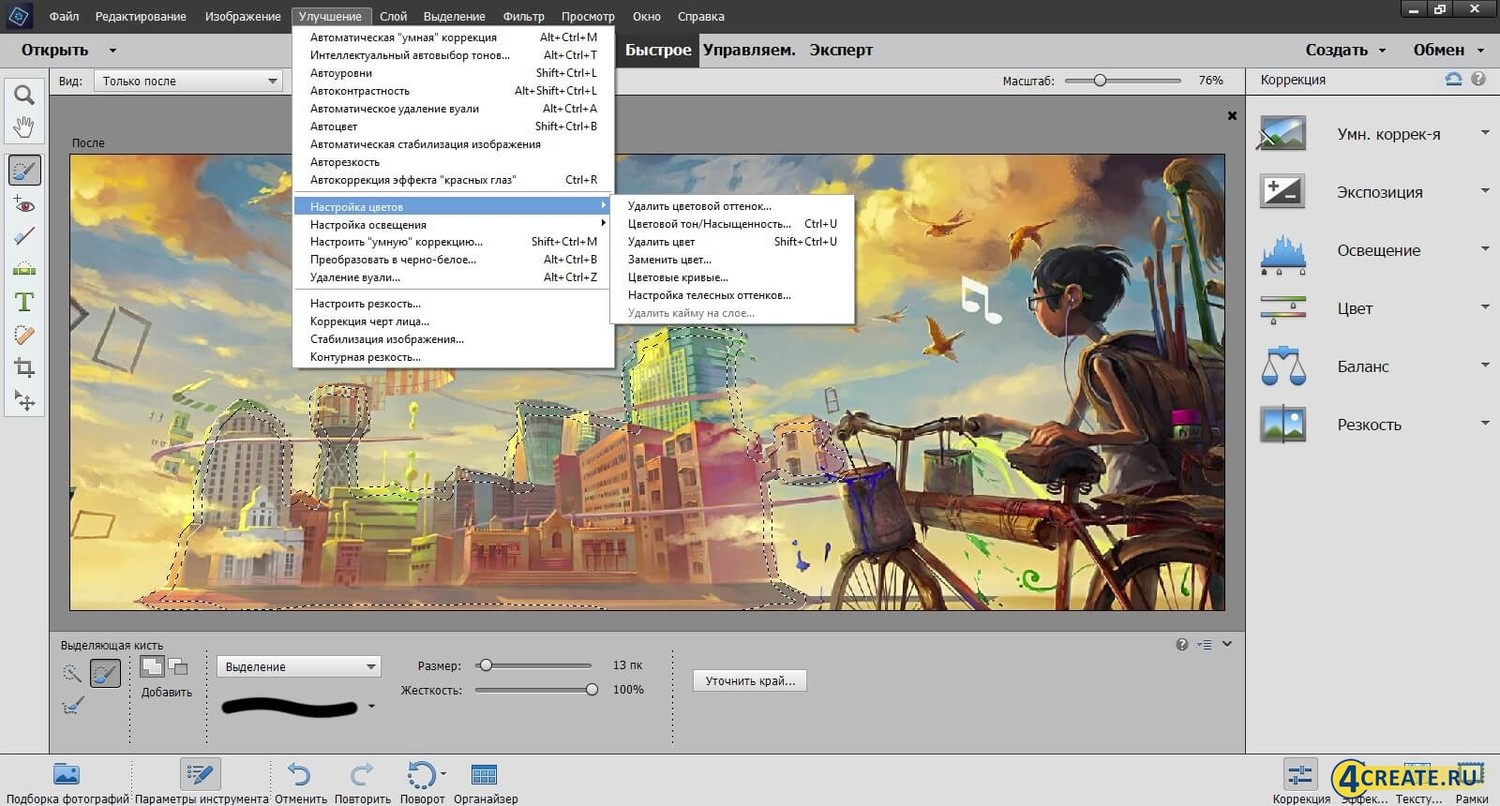Choose the magic wand quick selection option

72,673
